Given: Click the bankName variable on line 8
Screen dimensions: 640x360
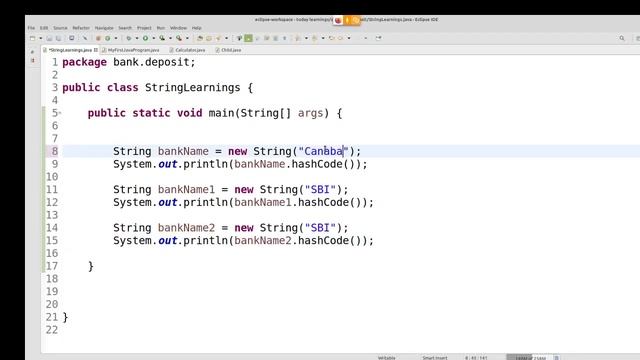Looking at the screenshot, I should click(x=183, y=151).
